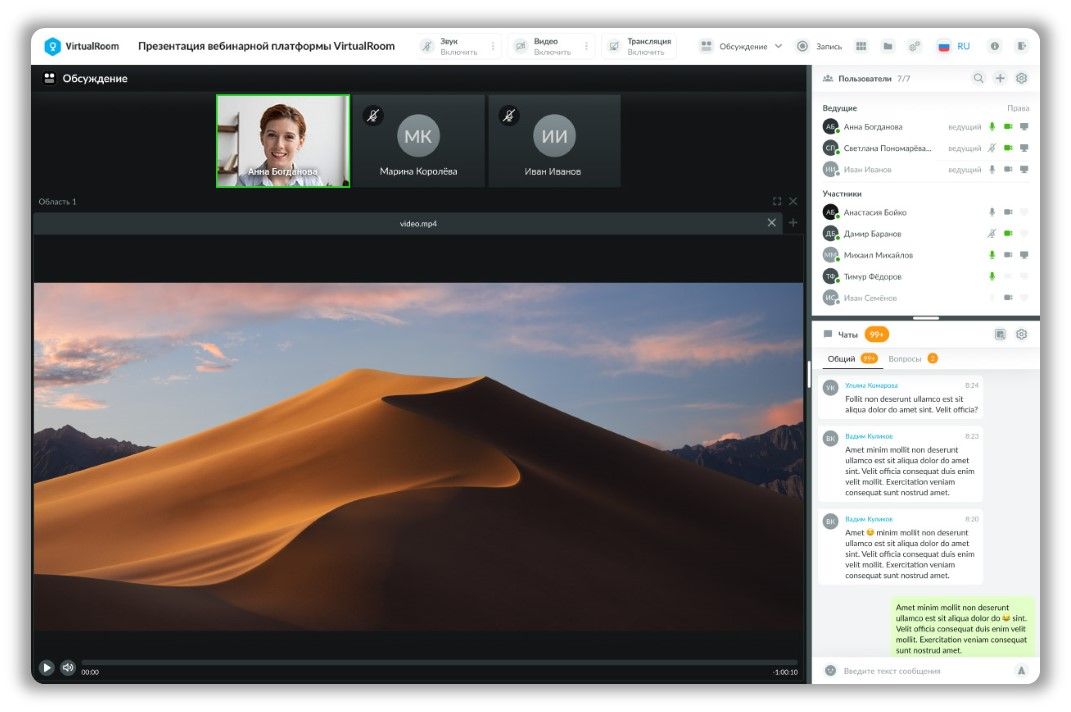Open emoji picker in the message box
Screen dimensions: 1071x712
tap(830, 670)
